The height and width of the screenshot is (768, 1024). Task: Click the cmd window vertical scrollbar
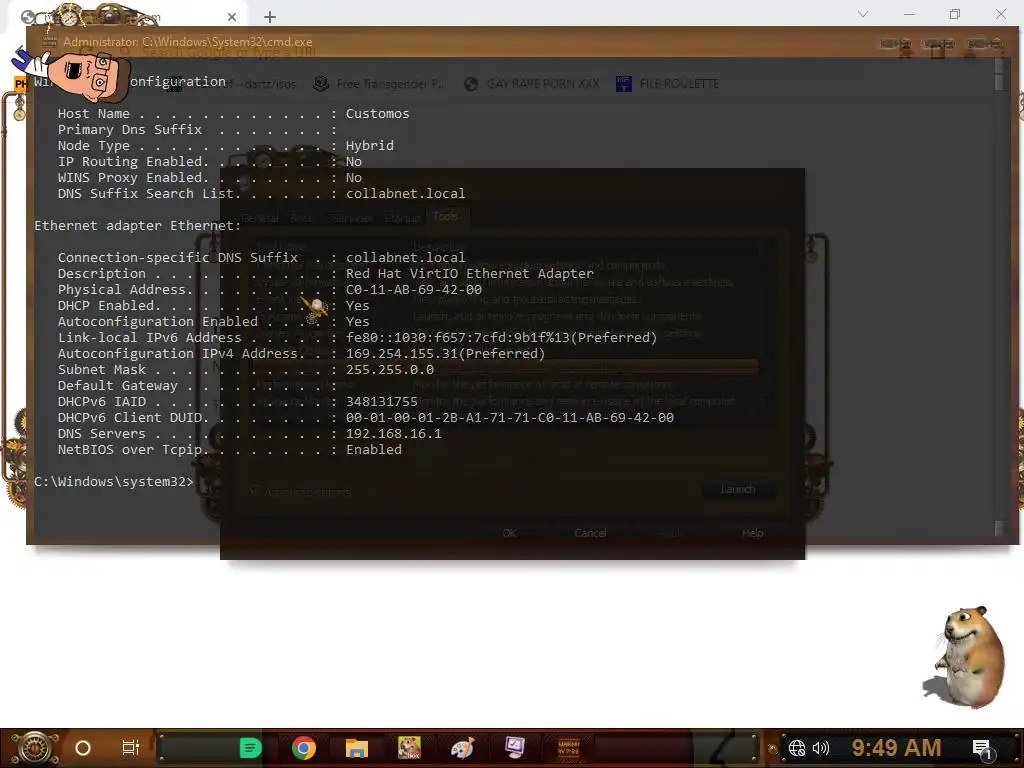coord(998,297)
